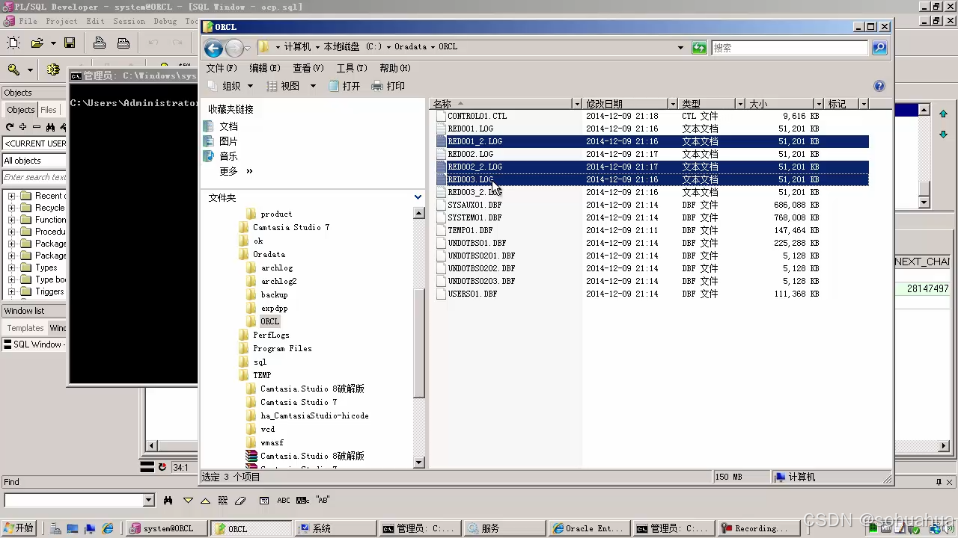Expand the Recent objects tree node
958x538 pixels.
tap(11, 196)
